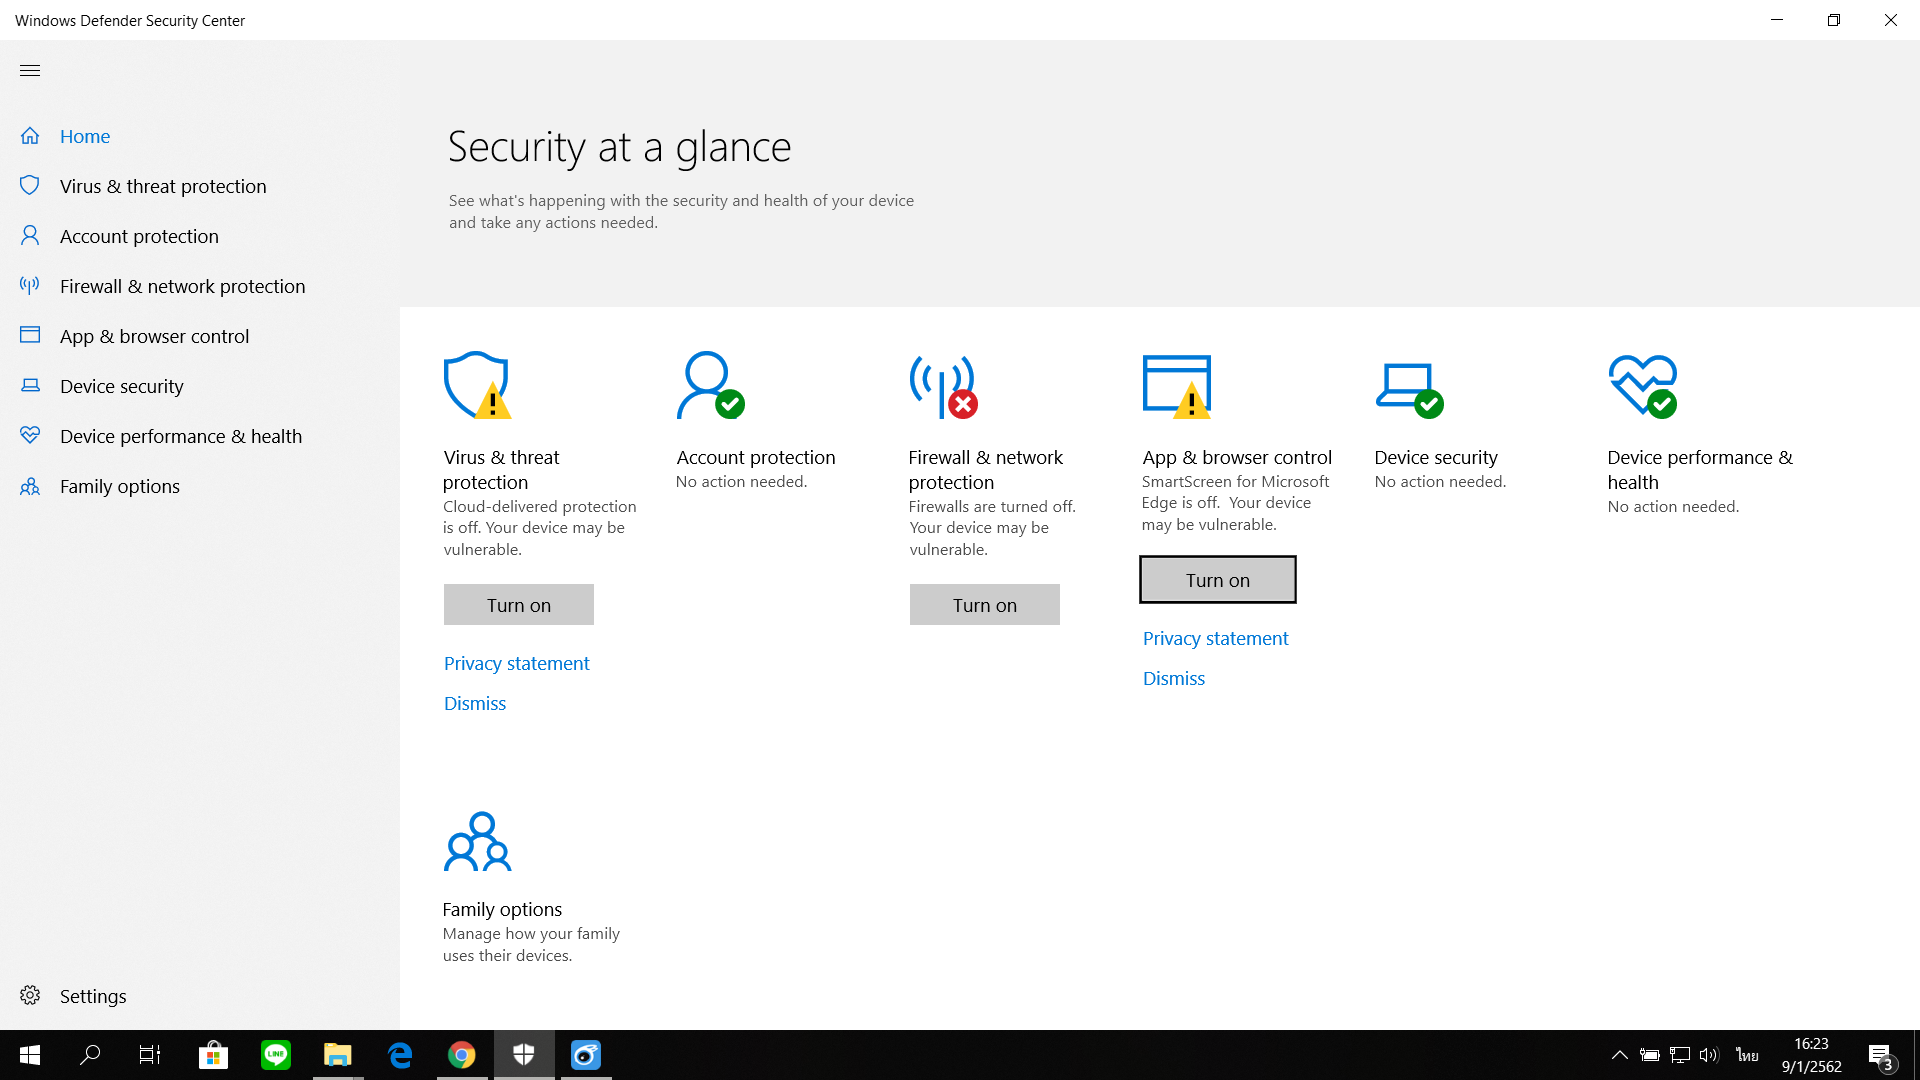Open Device performance & health sidebar label

tap(181, 436)
